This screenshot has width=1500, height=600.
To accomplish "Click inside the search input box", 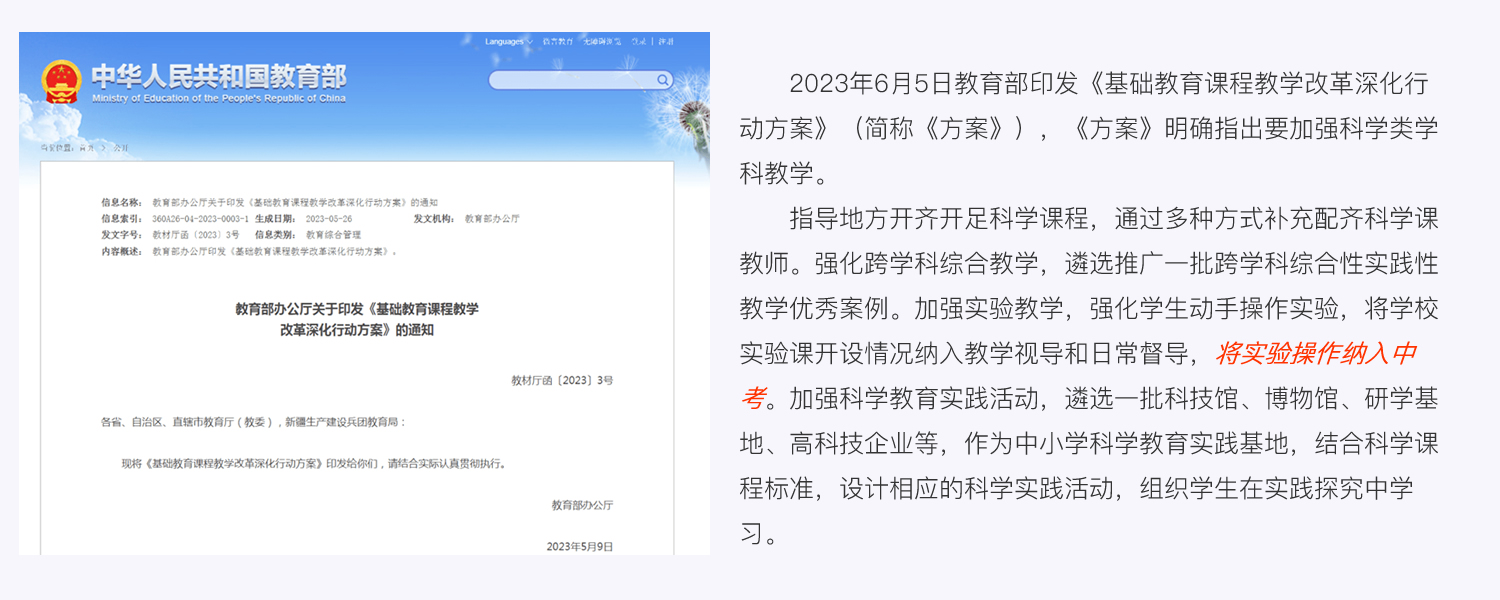I will click(570, 78).
